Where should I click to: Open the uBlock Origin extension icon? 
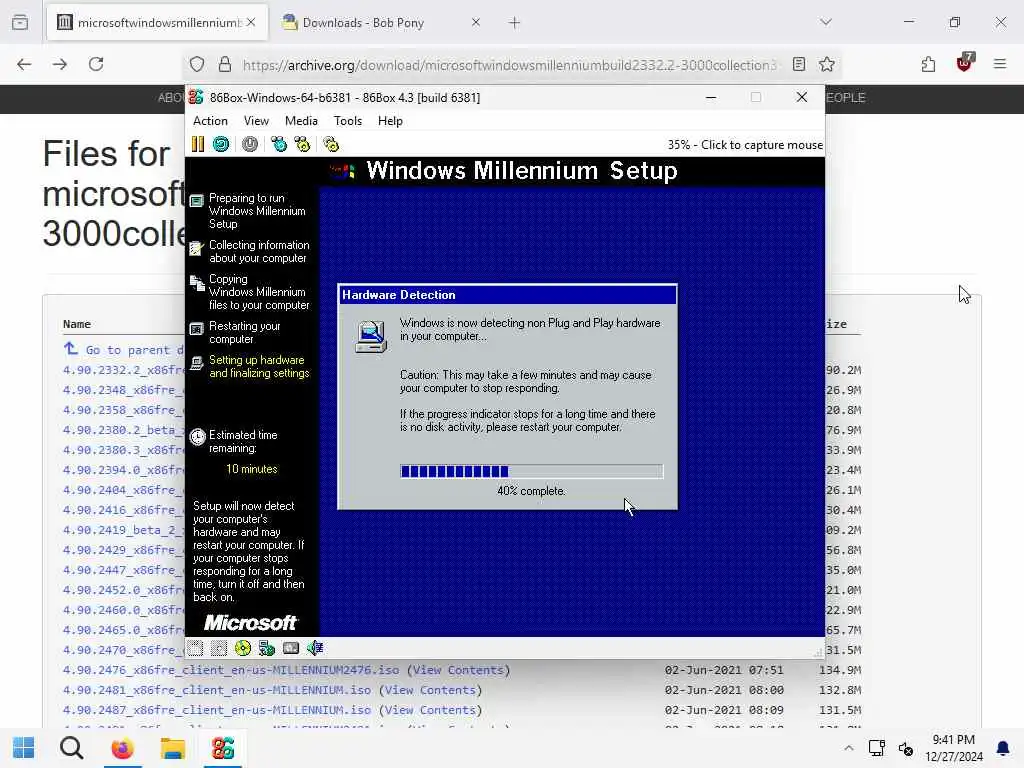[x=965, y=63]
